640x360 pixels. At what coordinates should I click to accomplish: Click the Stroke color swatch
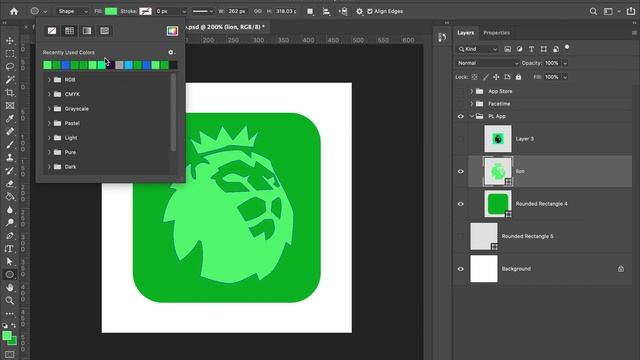(145, 11)
